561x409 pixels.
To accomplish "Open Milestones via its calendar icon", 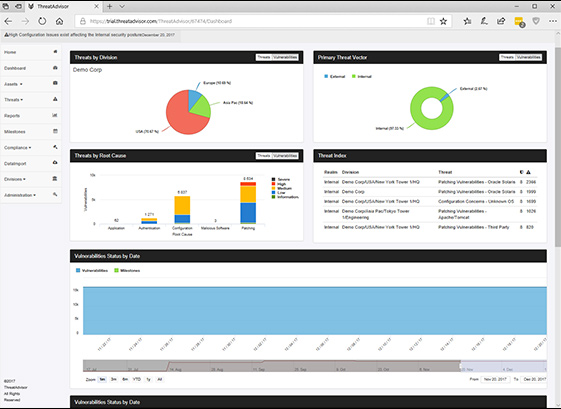I will click(x=55, y=131).
